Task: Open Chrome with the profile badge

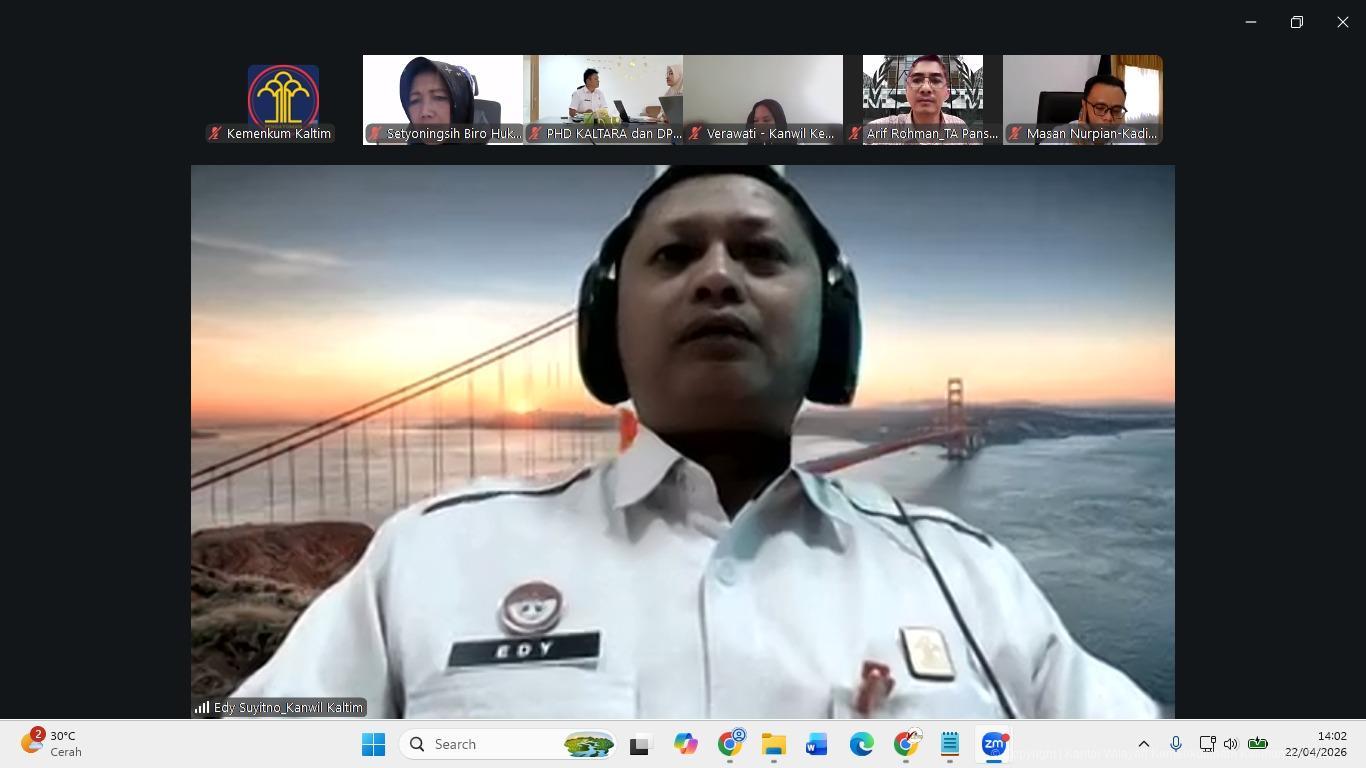Action: click(730, 744)
